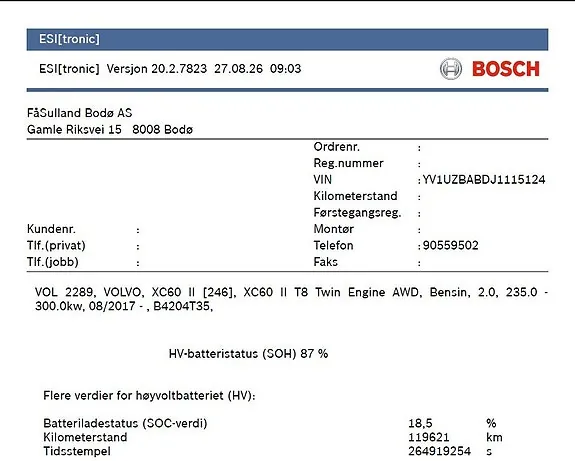The width and height of the screenshot is (575, 461).
Task: Click the date '27.08.26'
Action: (238, 69)
